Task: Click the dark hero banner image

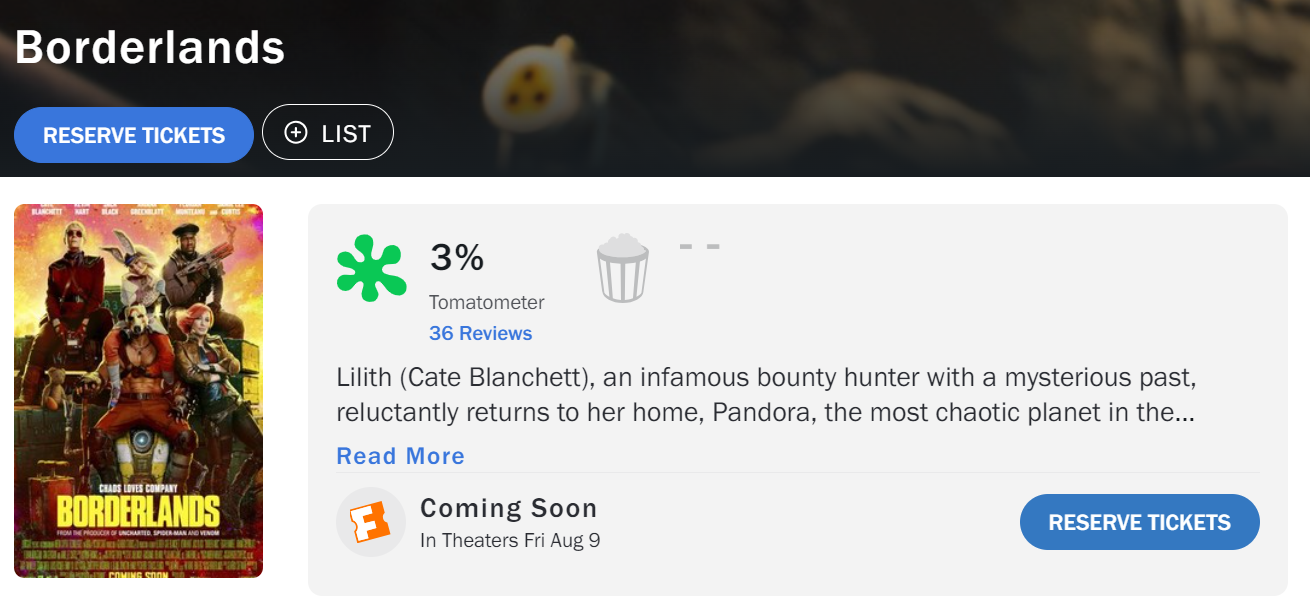Action: pos(850,90)
